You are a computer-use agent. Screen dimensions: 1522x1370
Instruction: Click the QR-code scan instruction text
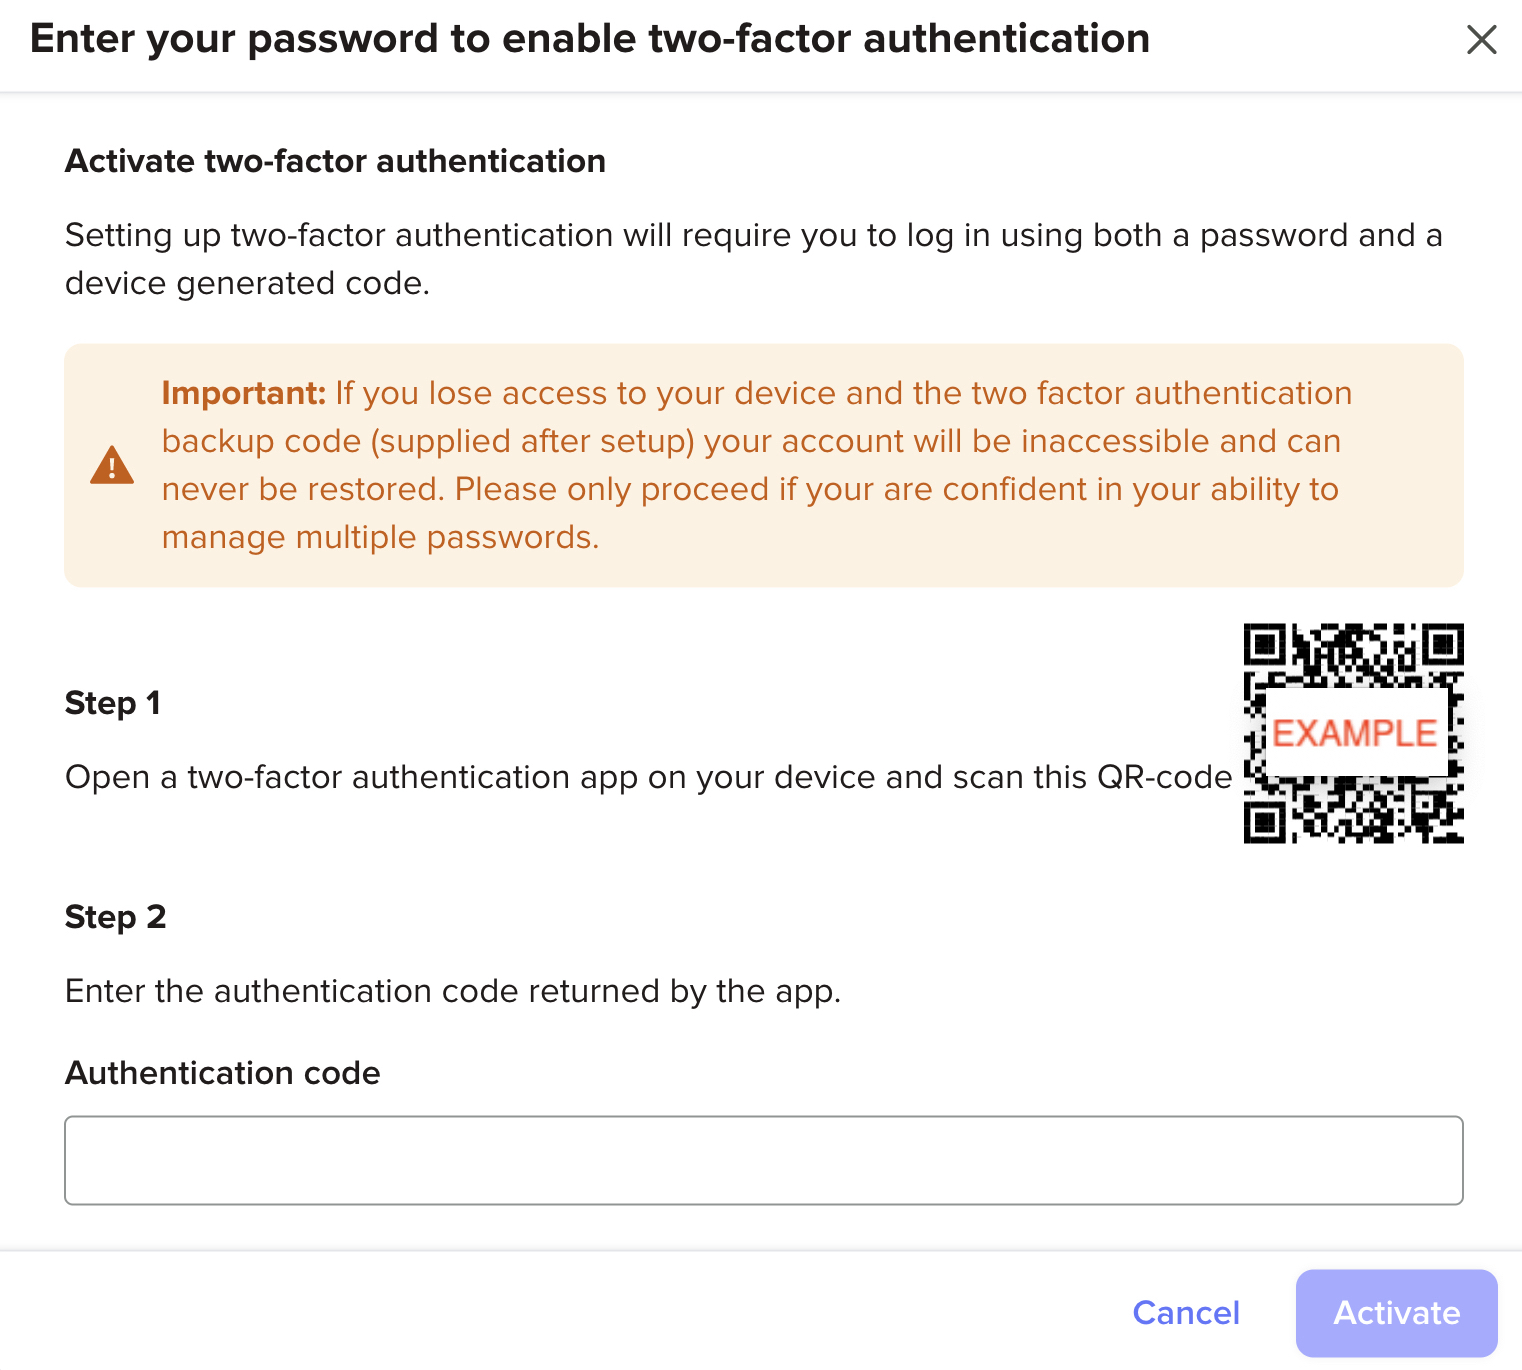point(648,777)
